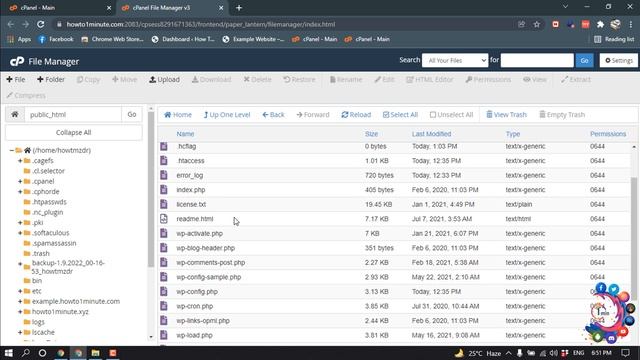Click the public_html path input field
Viewport: 640px width, 360px height.
73,114
